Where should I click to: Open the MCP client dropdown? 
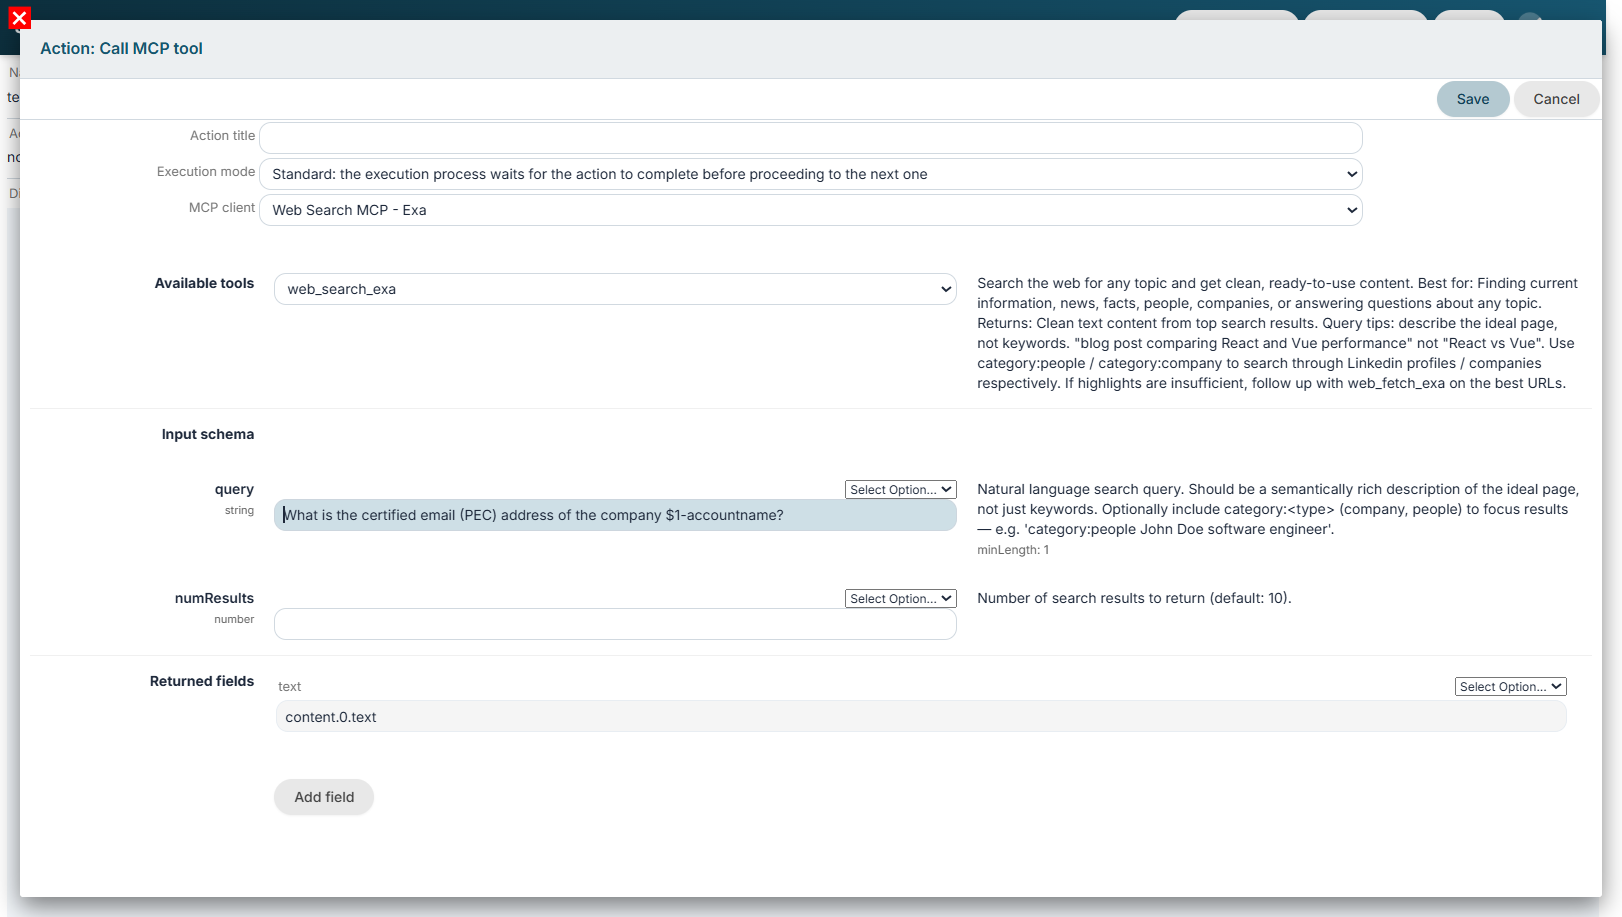(x=811, y=210)
